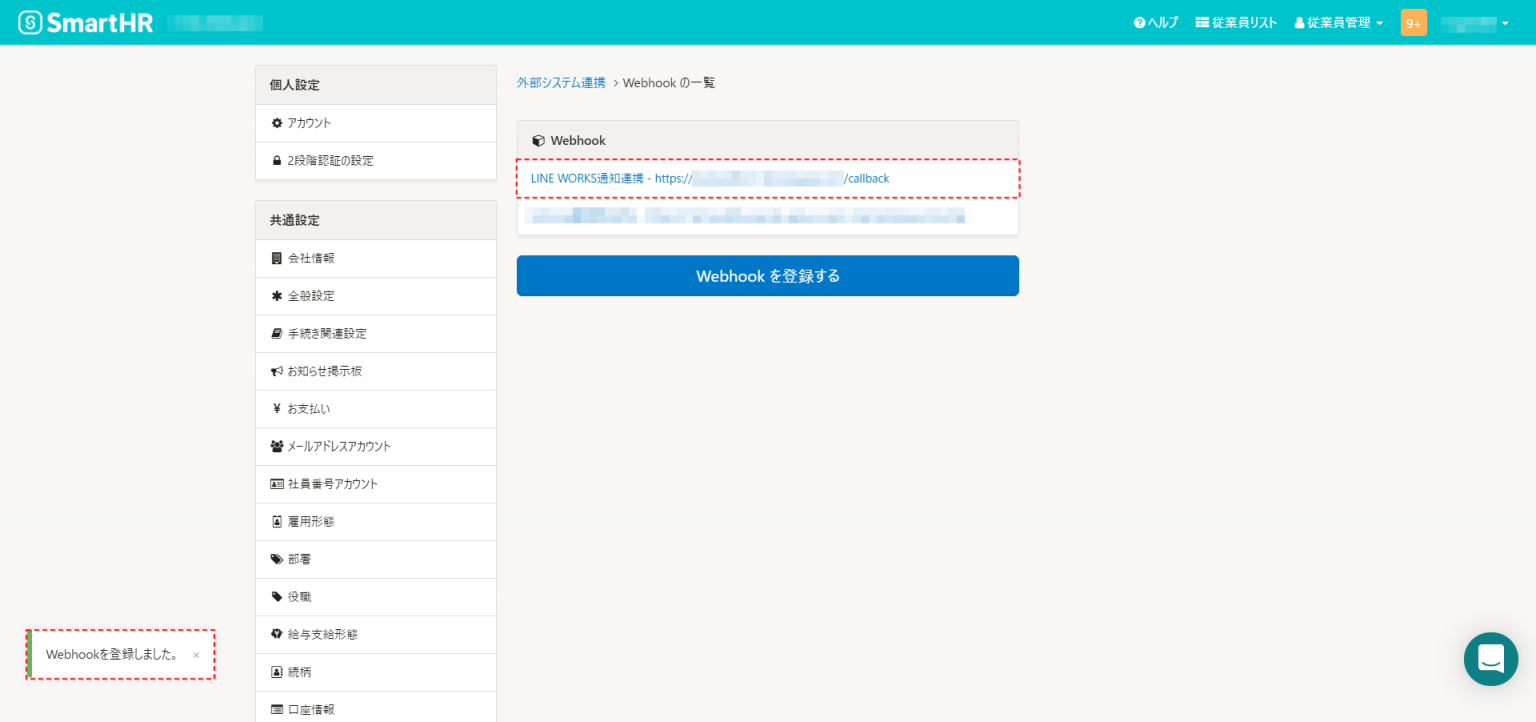The image size is (1536, 722).
Task: Select the icon beside 給与支給形態
Action: (x=277, y=634)
